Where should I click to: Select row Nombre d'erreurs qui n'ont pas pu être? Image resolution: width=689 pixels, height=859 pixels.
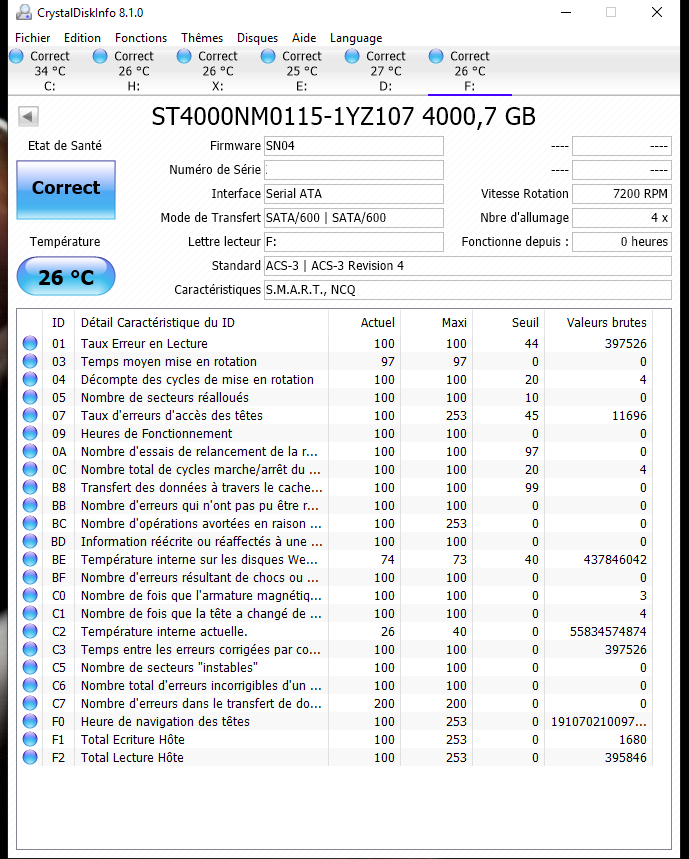(335, 506)
